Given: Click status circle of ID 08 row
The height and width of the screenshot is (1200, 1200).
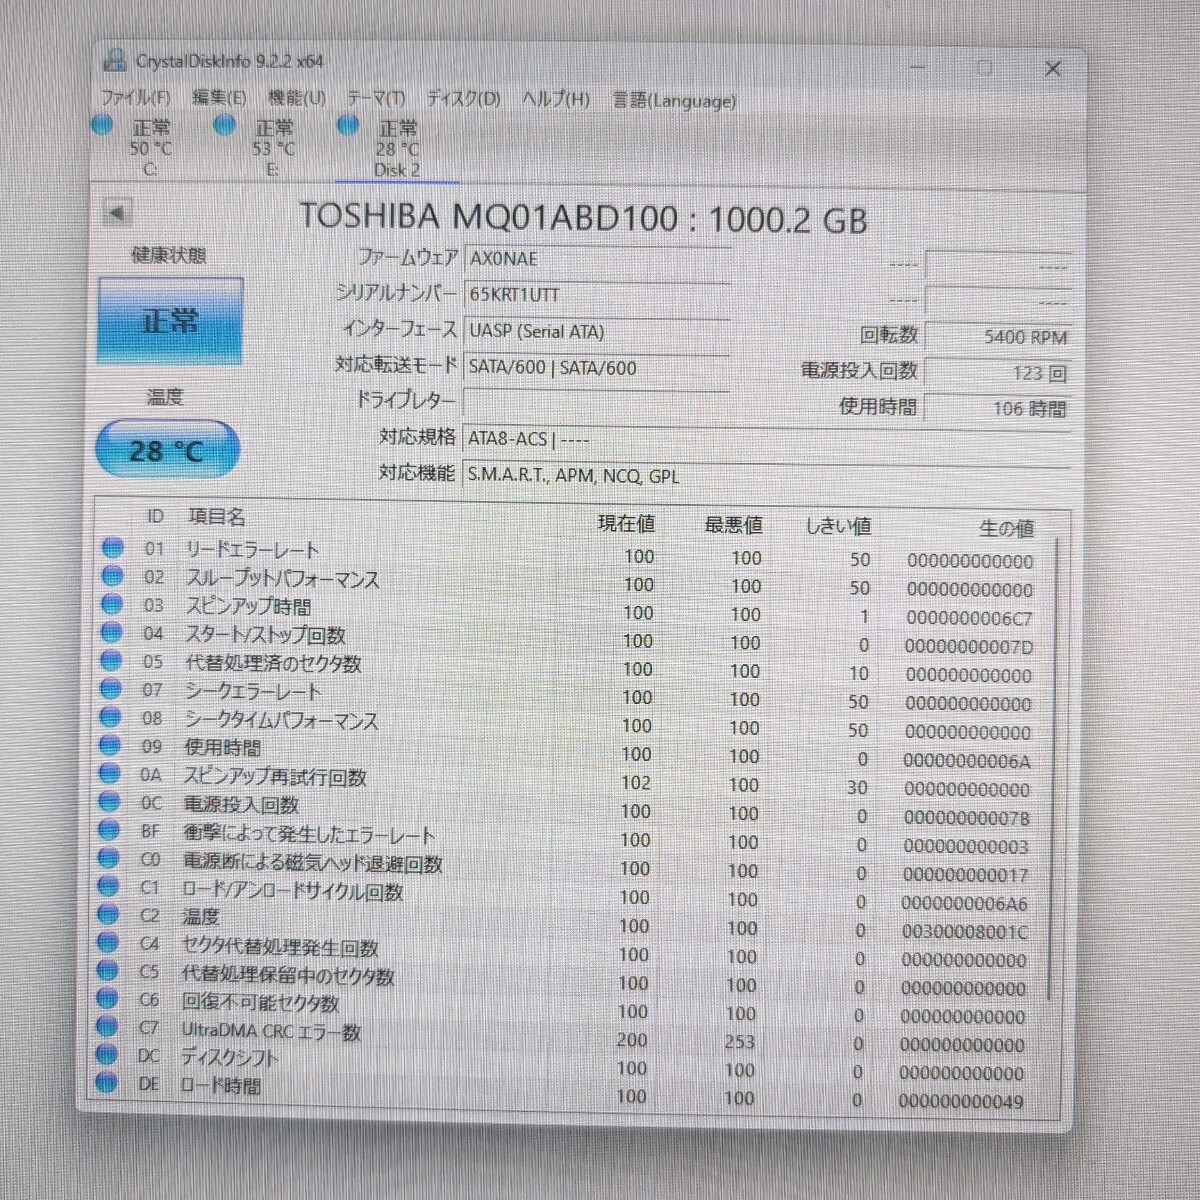Looking at the screenshot, I should coord(110,717).
